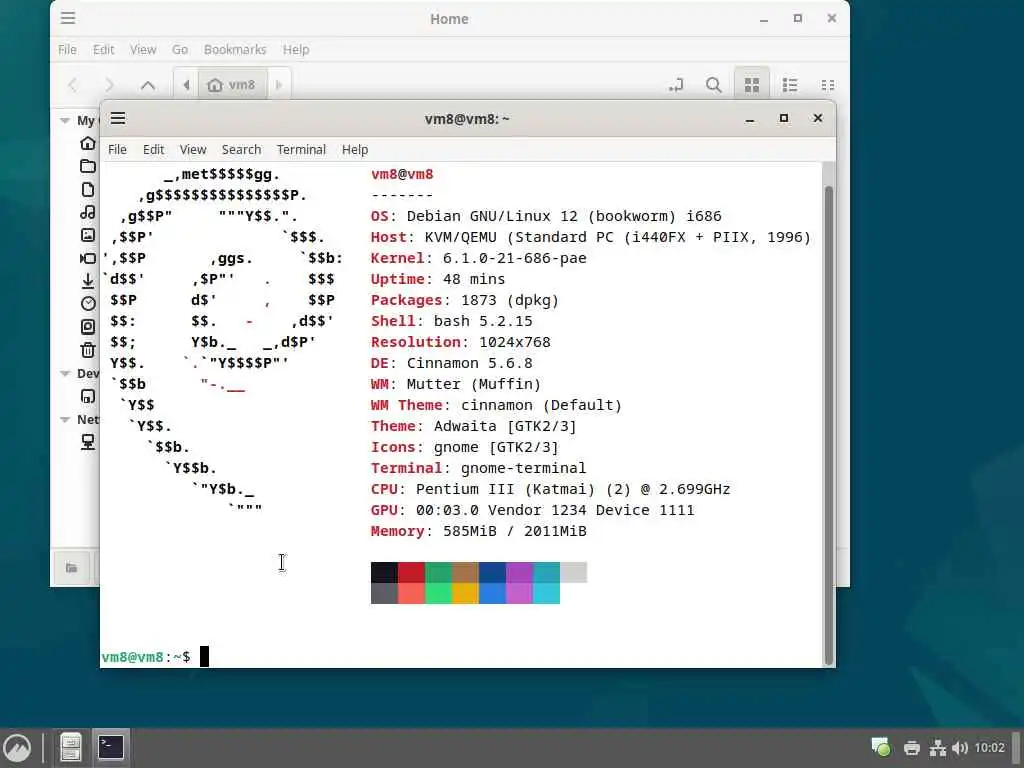Collapse the My Computer section in sidebar
Screen dimensions: 1024x768
(x=65, y=121)
